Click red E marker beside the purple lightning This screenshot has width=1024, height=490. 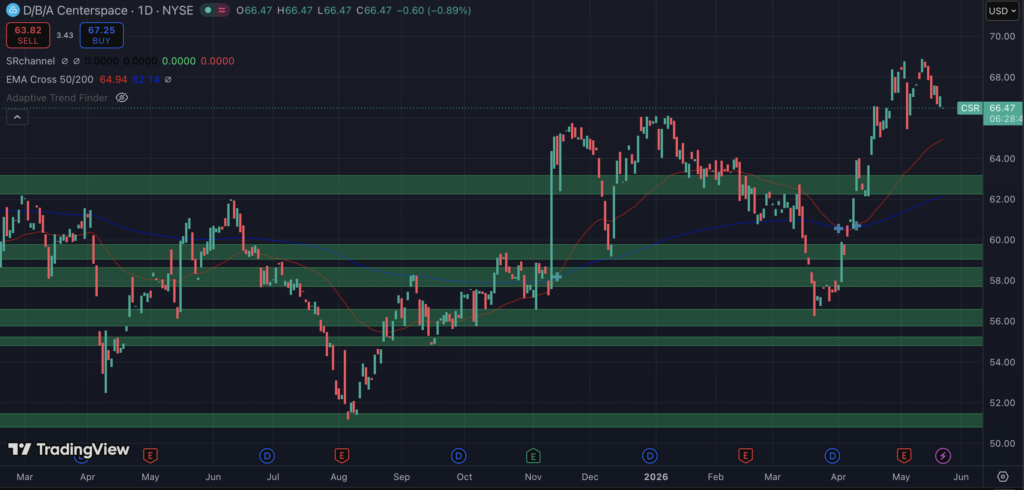(x=904, y=455)
